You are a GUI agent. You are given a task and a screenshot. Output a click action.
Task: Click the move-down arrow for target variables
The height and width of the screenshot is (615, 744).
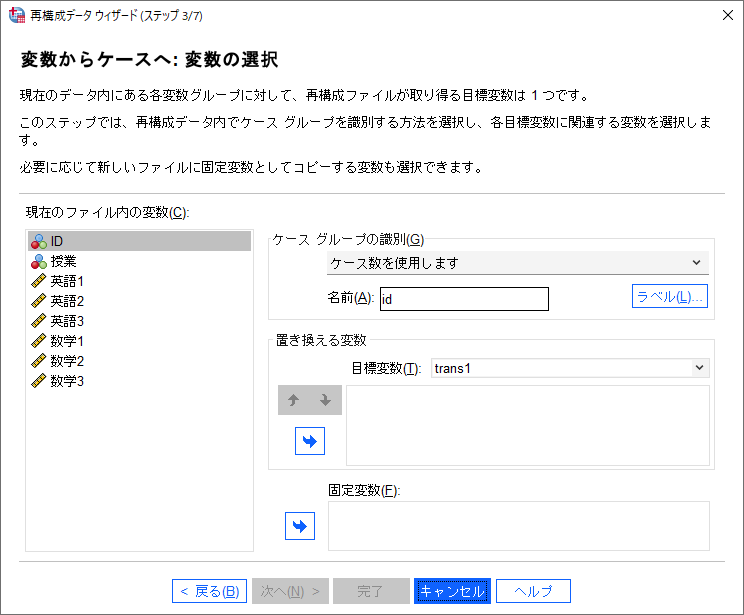click(x=325, y=401)
